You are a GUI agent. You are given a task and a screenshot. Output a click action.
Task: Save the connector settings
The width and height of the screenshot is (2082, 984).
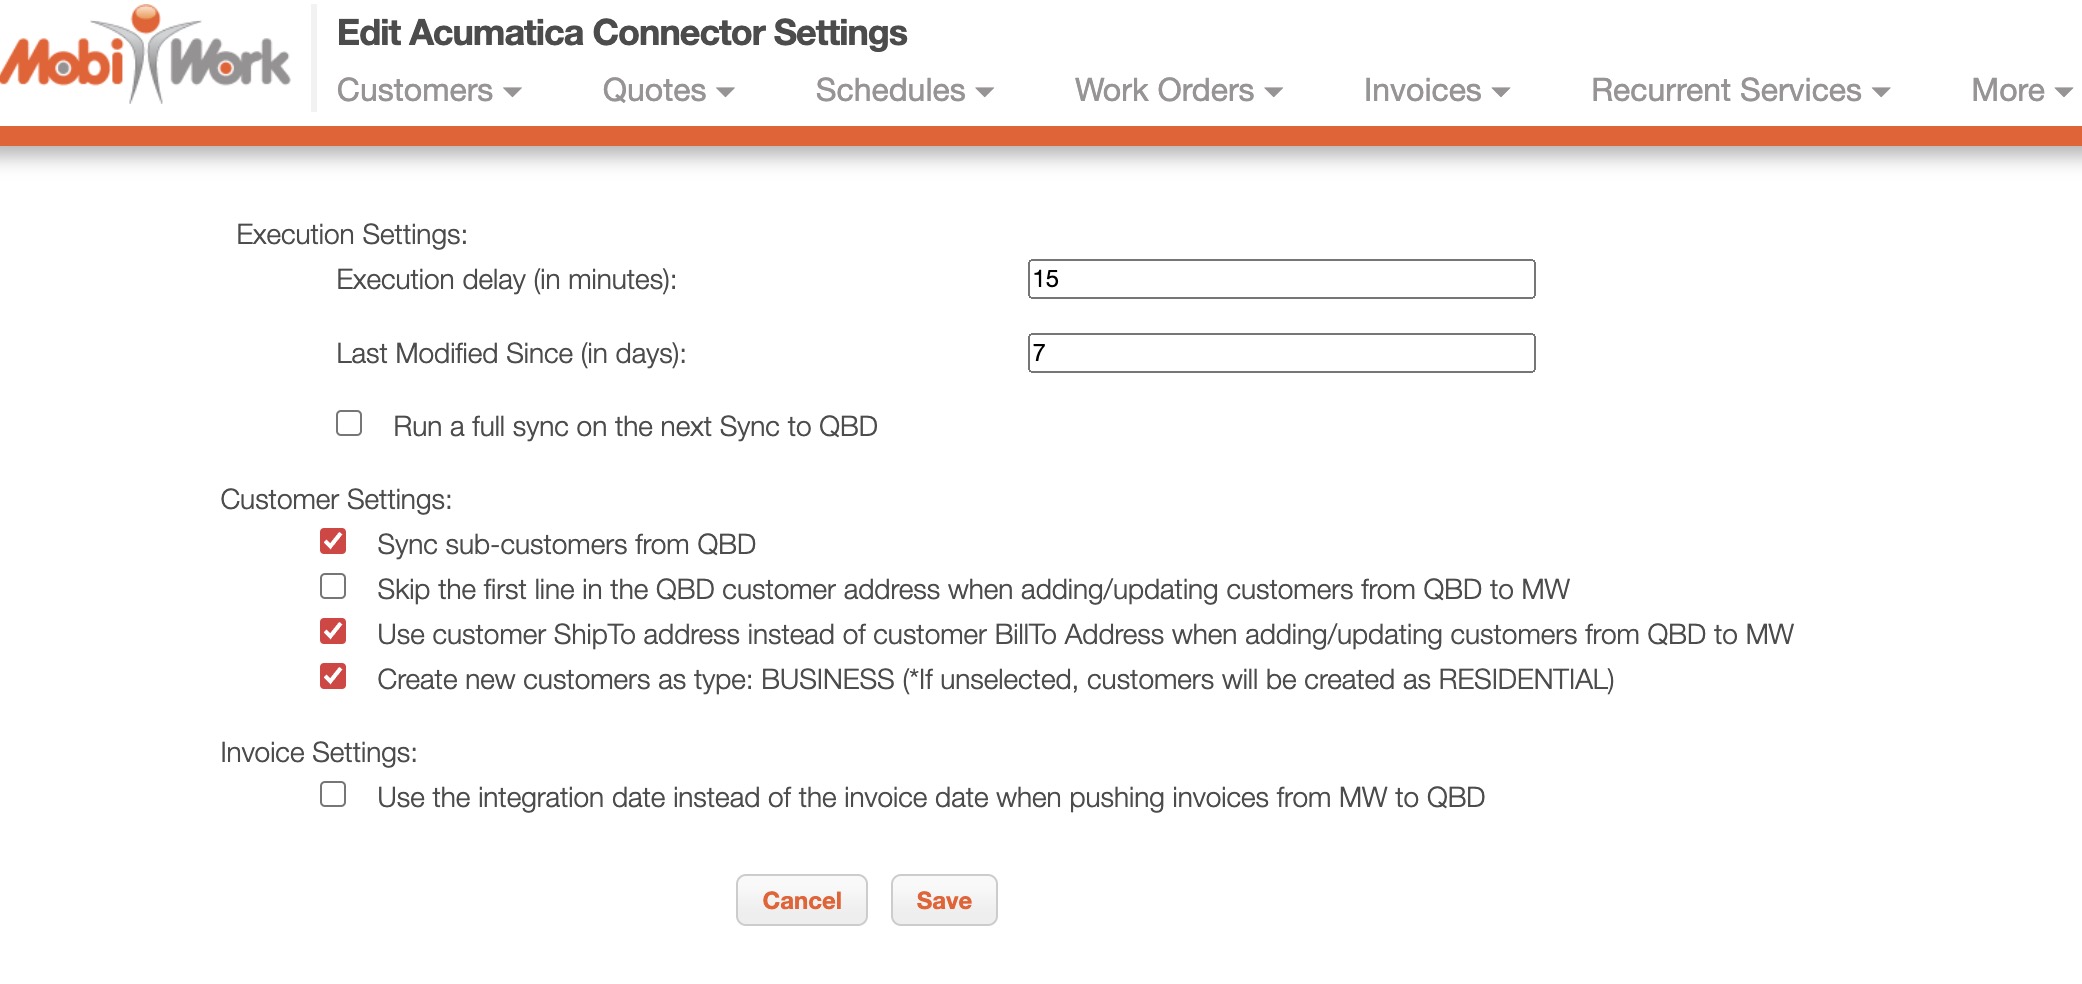click(943, 901)
